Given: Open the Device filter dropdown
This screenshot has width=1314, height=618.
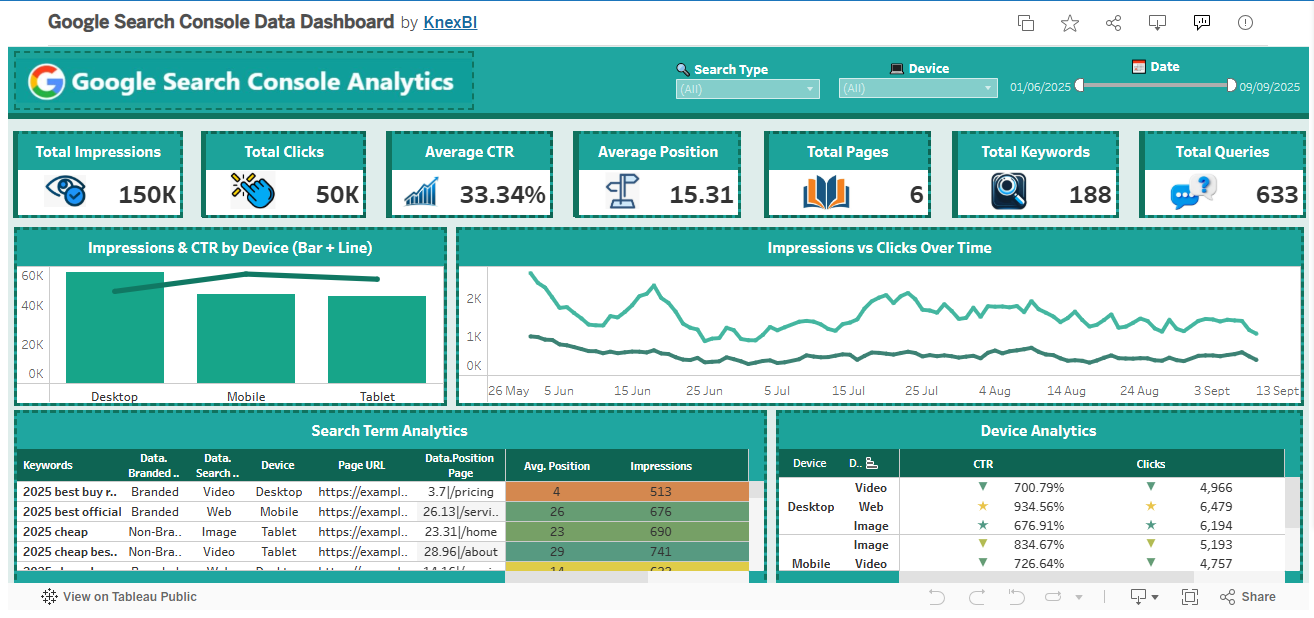Looking at the screenshot, I should [918, 88].
